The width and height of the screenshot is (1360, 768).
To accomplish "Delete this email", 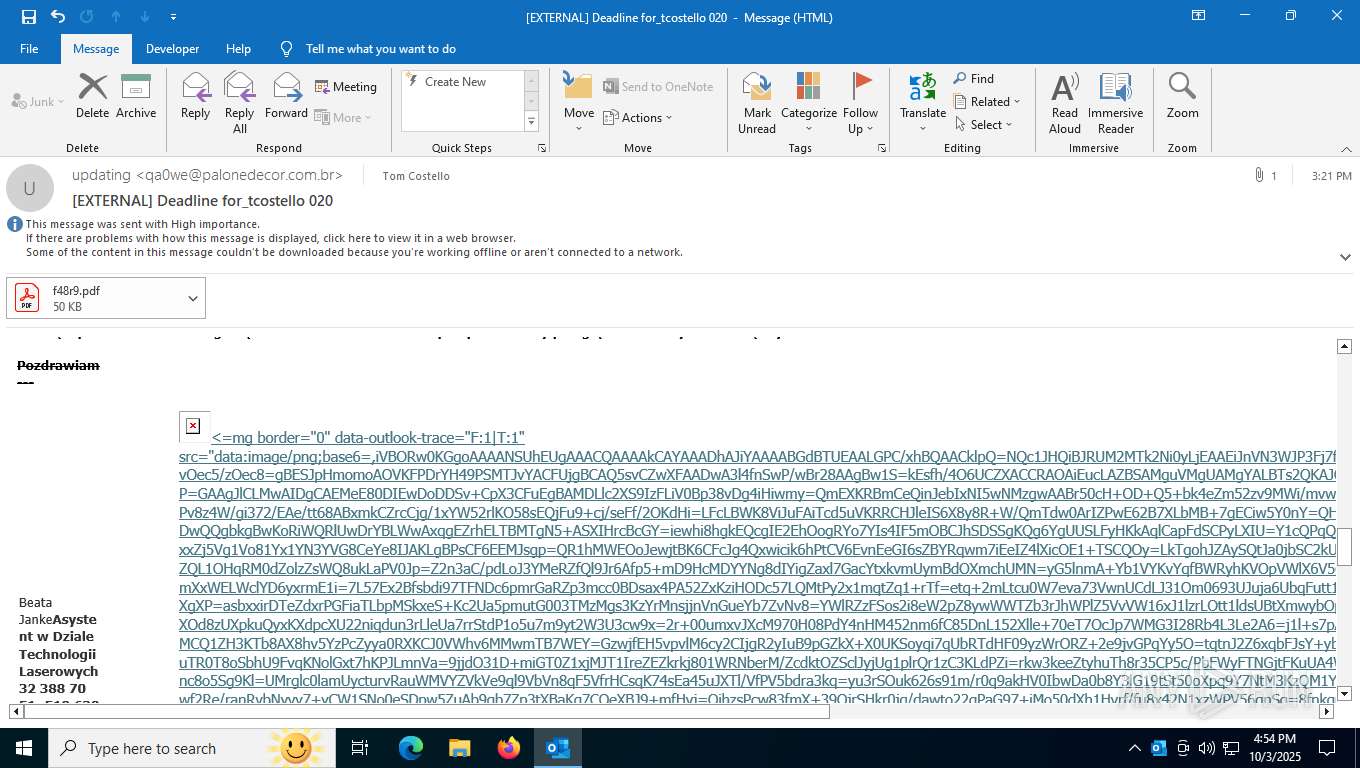I will 92,96.
